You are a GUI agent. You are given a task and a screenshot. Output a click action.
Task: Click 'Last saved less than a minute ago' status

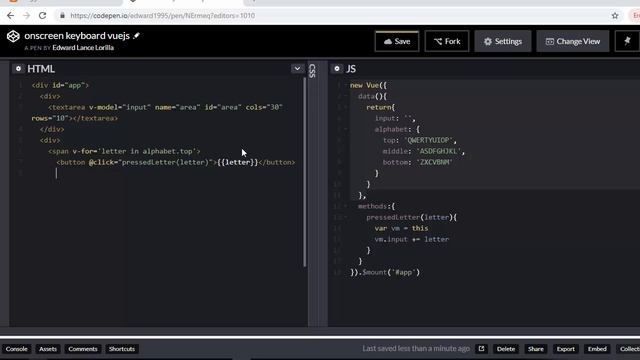416,349
